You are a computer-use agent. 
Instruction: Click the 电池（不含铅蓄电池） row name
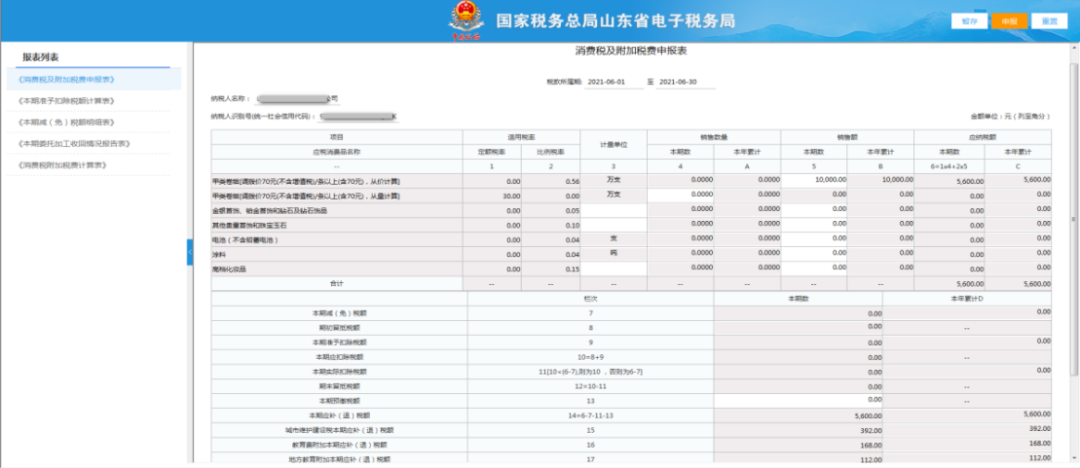(x=245, y=240)
